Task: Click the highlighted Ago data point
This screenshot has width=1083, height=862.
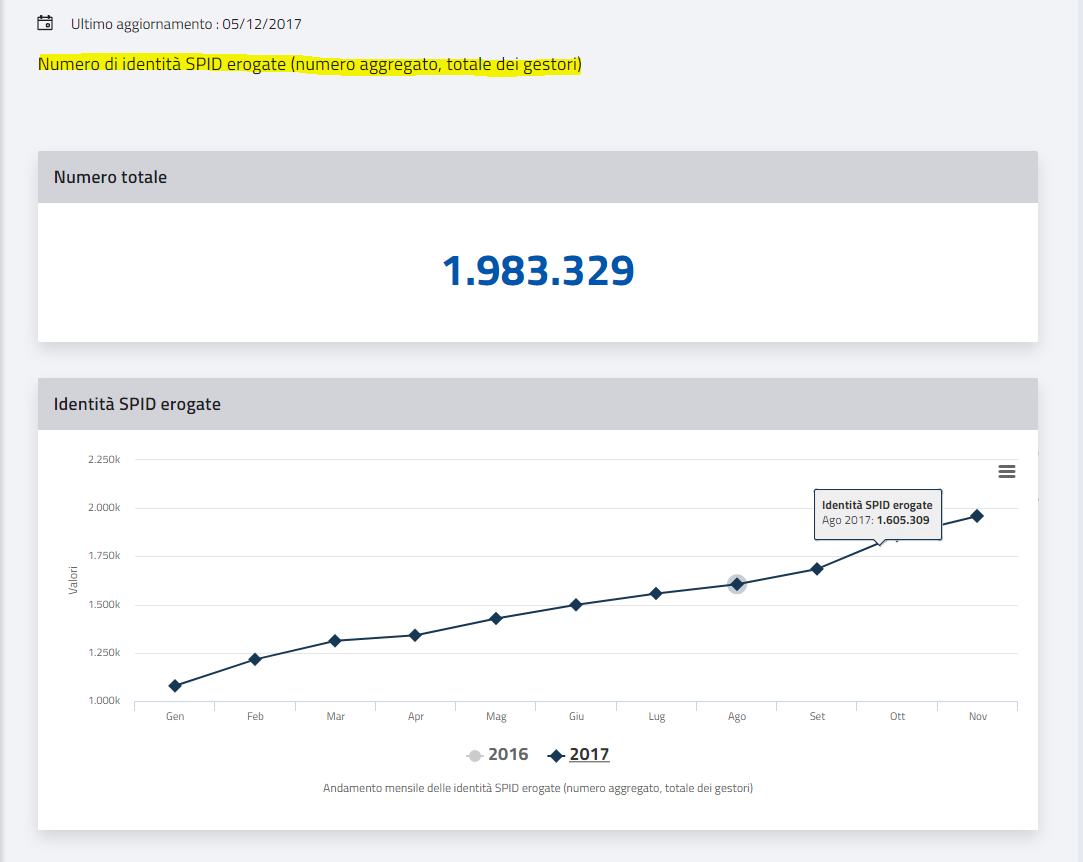Action: 737,584
